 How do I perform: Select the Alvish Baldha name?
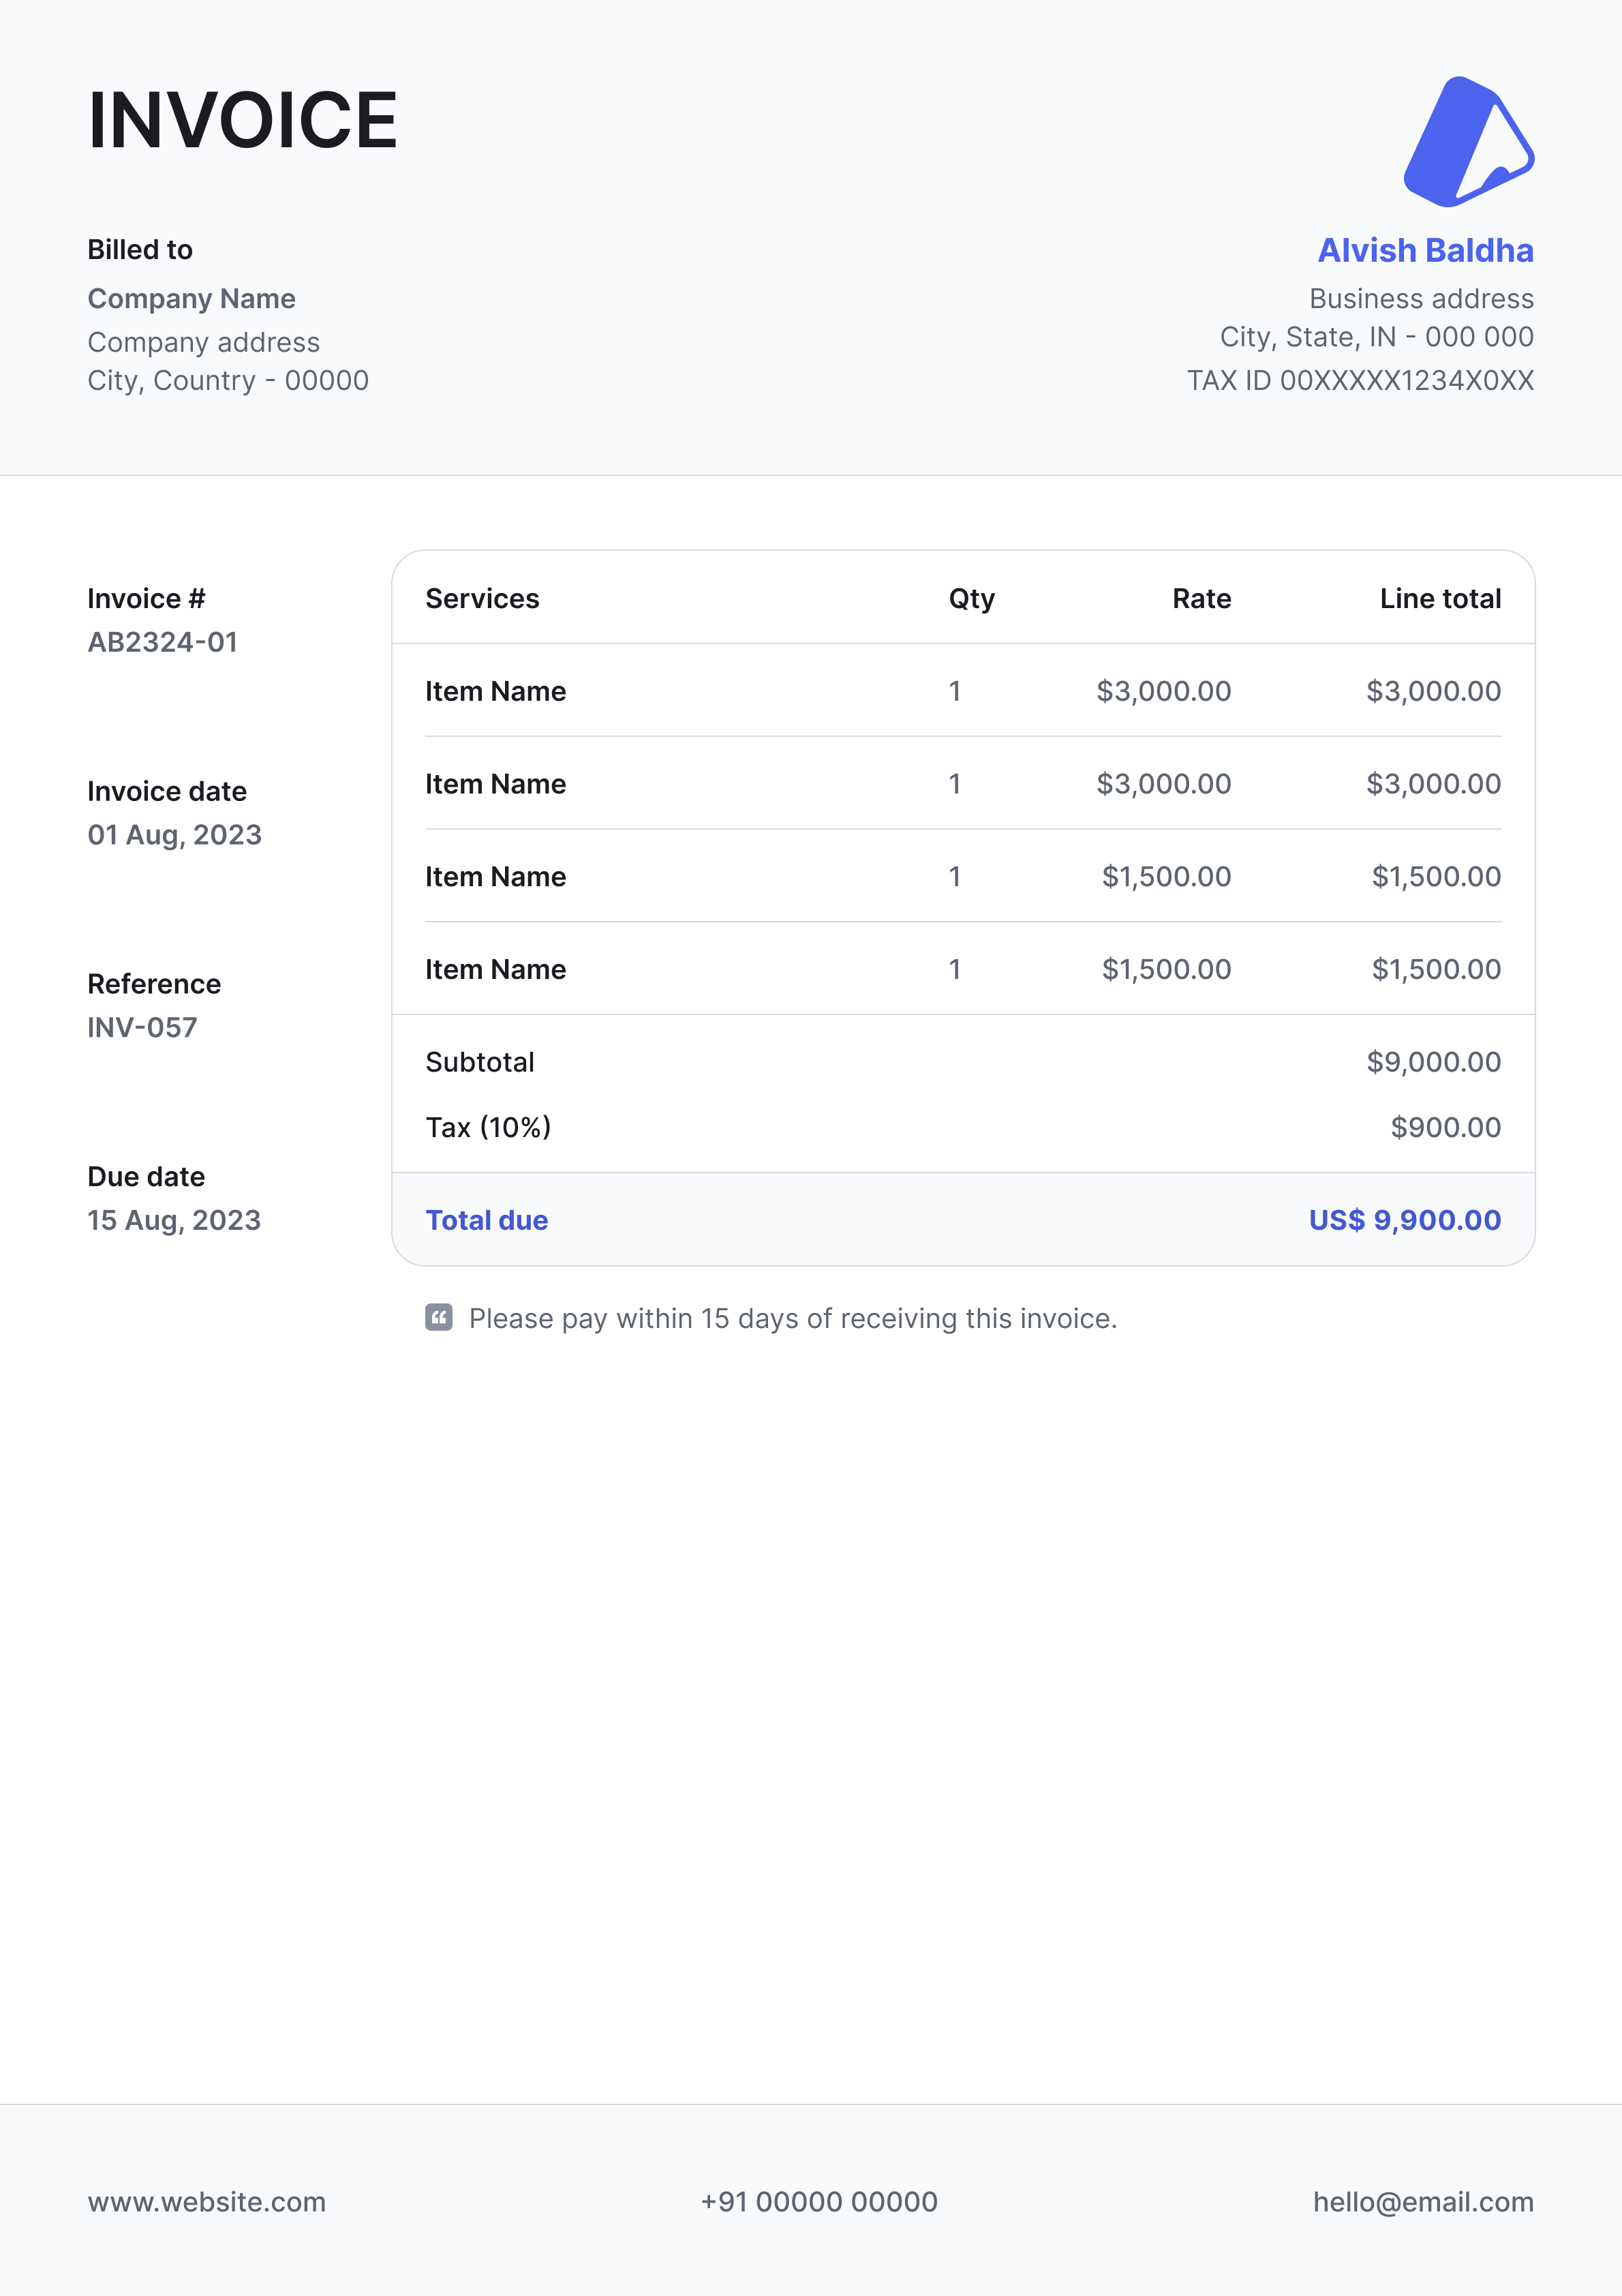1425,250
